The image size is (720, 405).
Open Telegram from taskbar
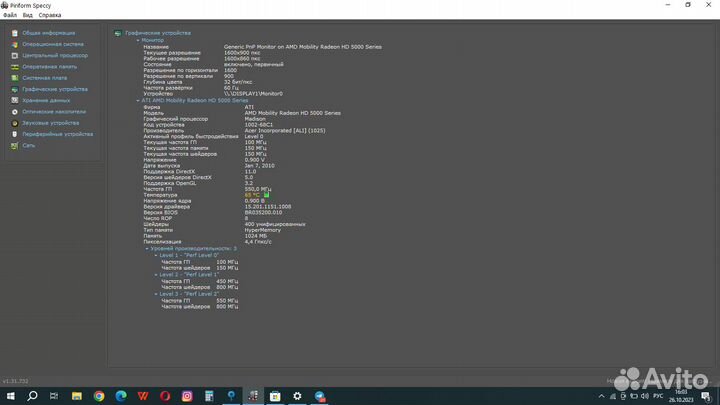pos(320,396)
